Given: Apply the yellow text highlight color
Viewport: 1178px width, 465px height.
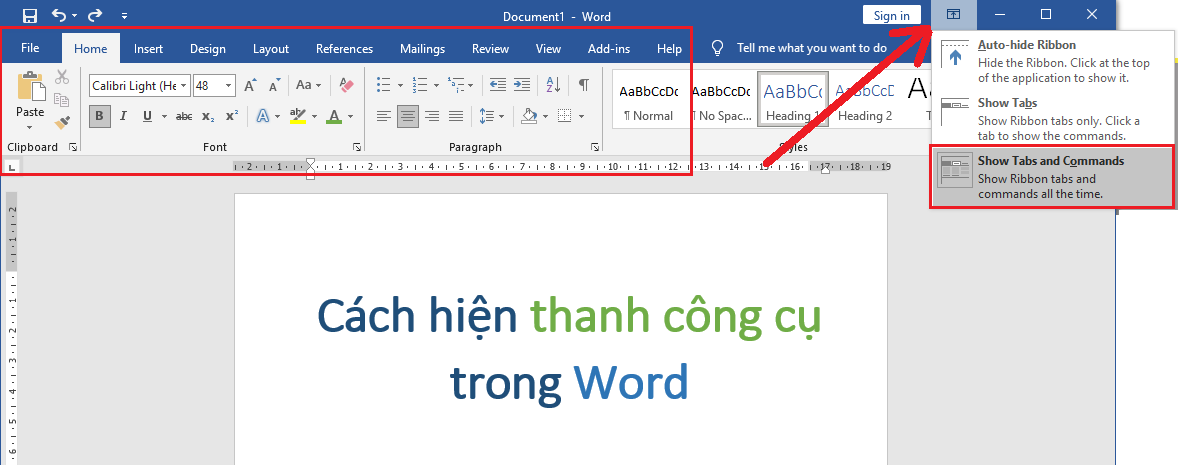Looking at the screenshot, I should click(298, 116).
